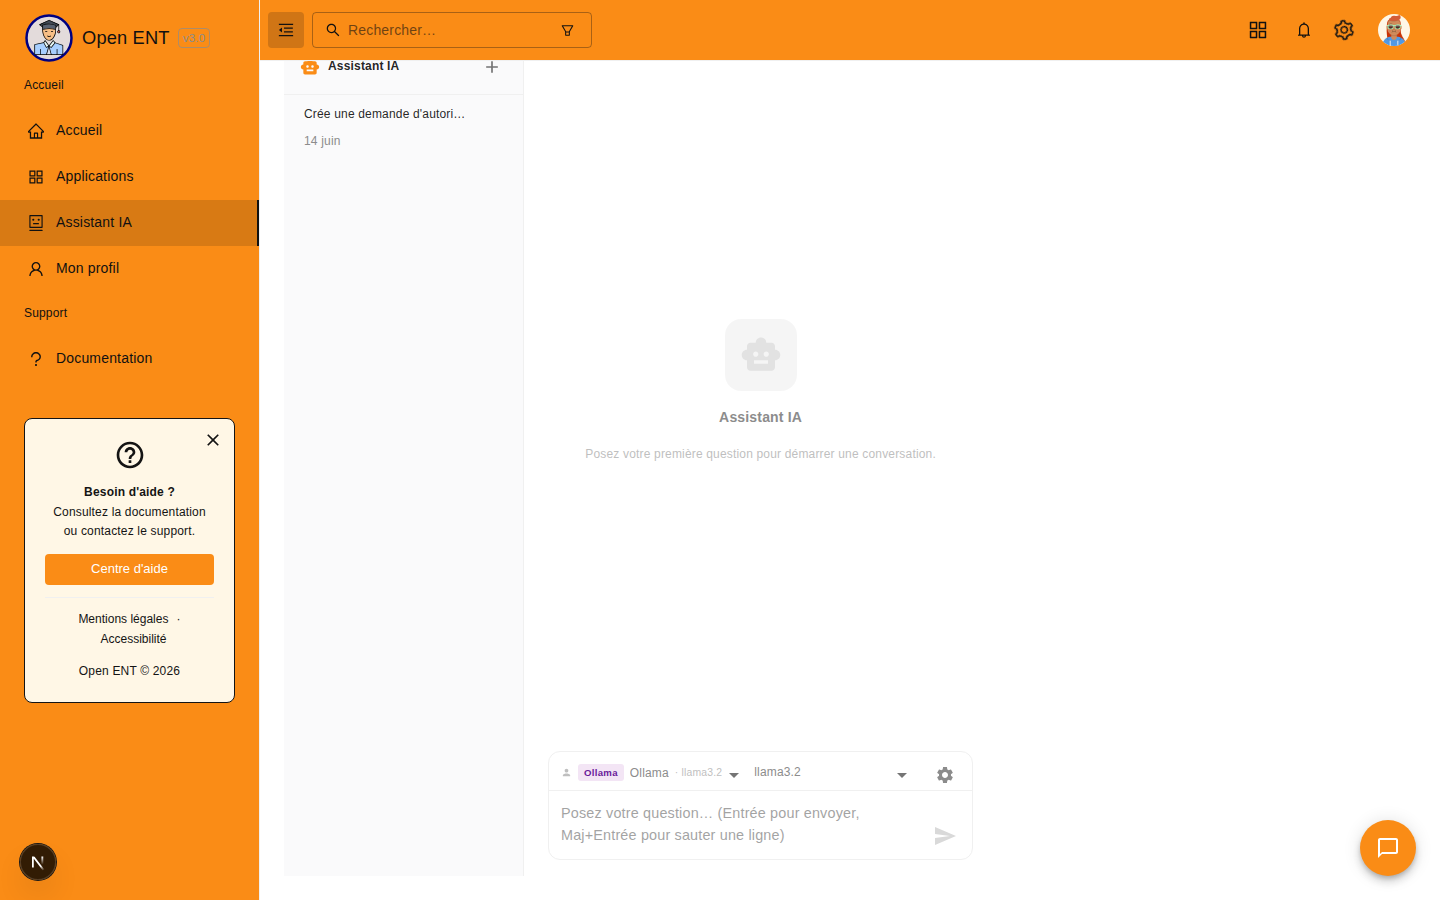1440x900 pixels.
Task: Open the applications grid in top bar
Action: tap(1258, 30)
